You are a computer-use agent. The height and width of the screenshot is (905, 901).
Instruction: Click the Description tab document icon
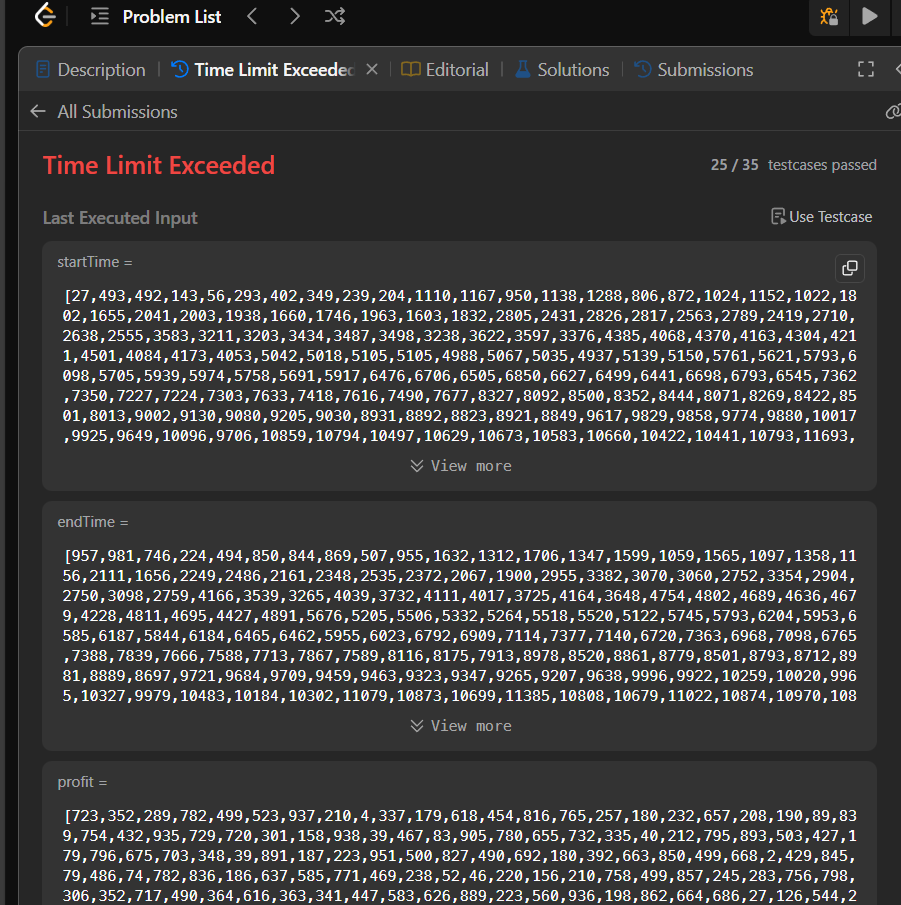43,70
